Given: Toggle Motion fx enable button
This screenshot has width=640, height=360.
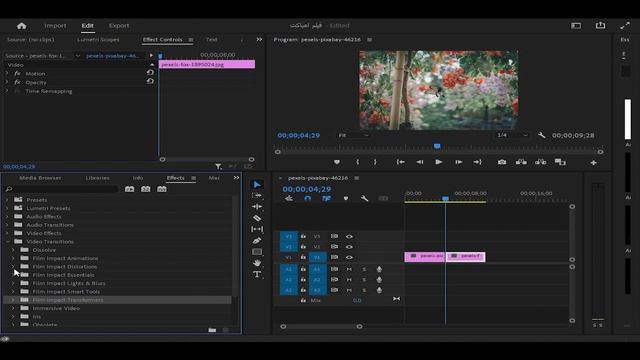Looking at the screenshot, I should point(17,73).
